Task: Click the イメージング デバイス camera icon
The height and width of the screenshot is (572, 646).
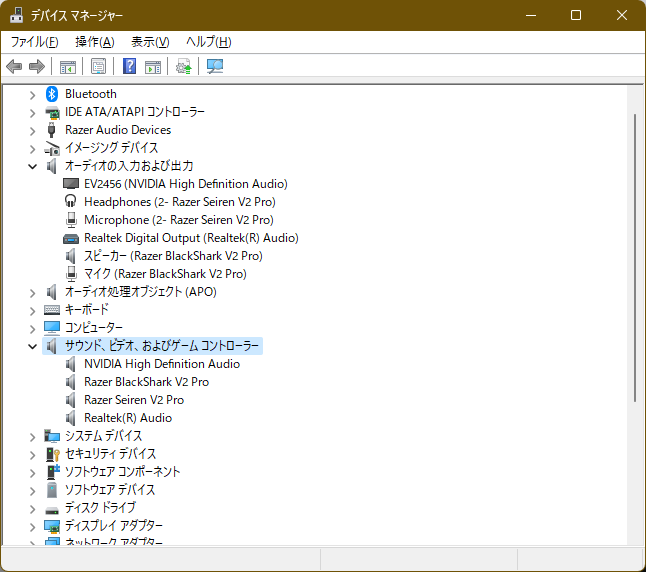Action: (x=52, y=148)
